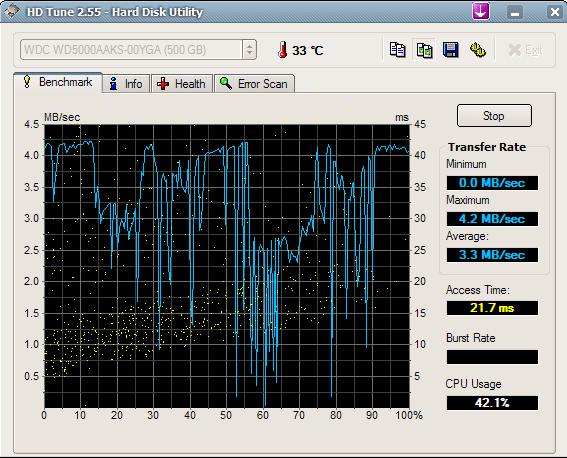
Task: Stop the running benchmark
Action: 494,116
